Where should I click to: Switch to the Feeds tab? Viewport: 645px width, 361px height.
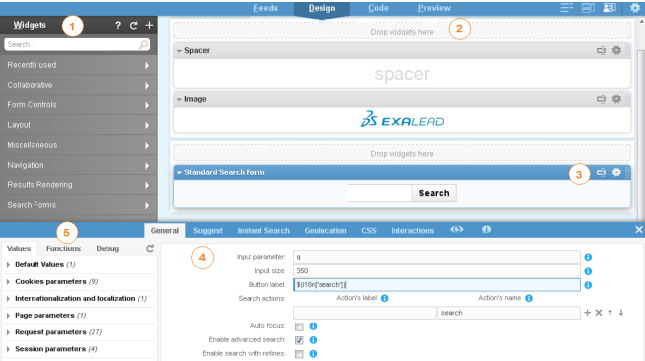point(265,8)
